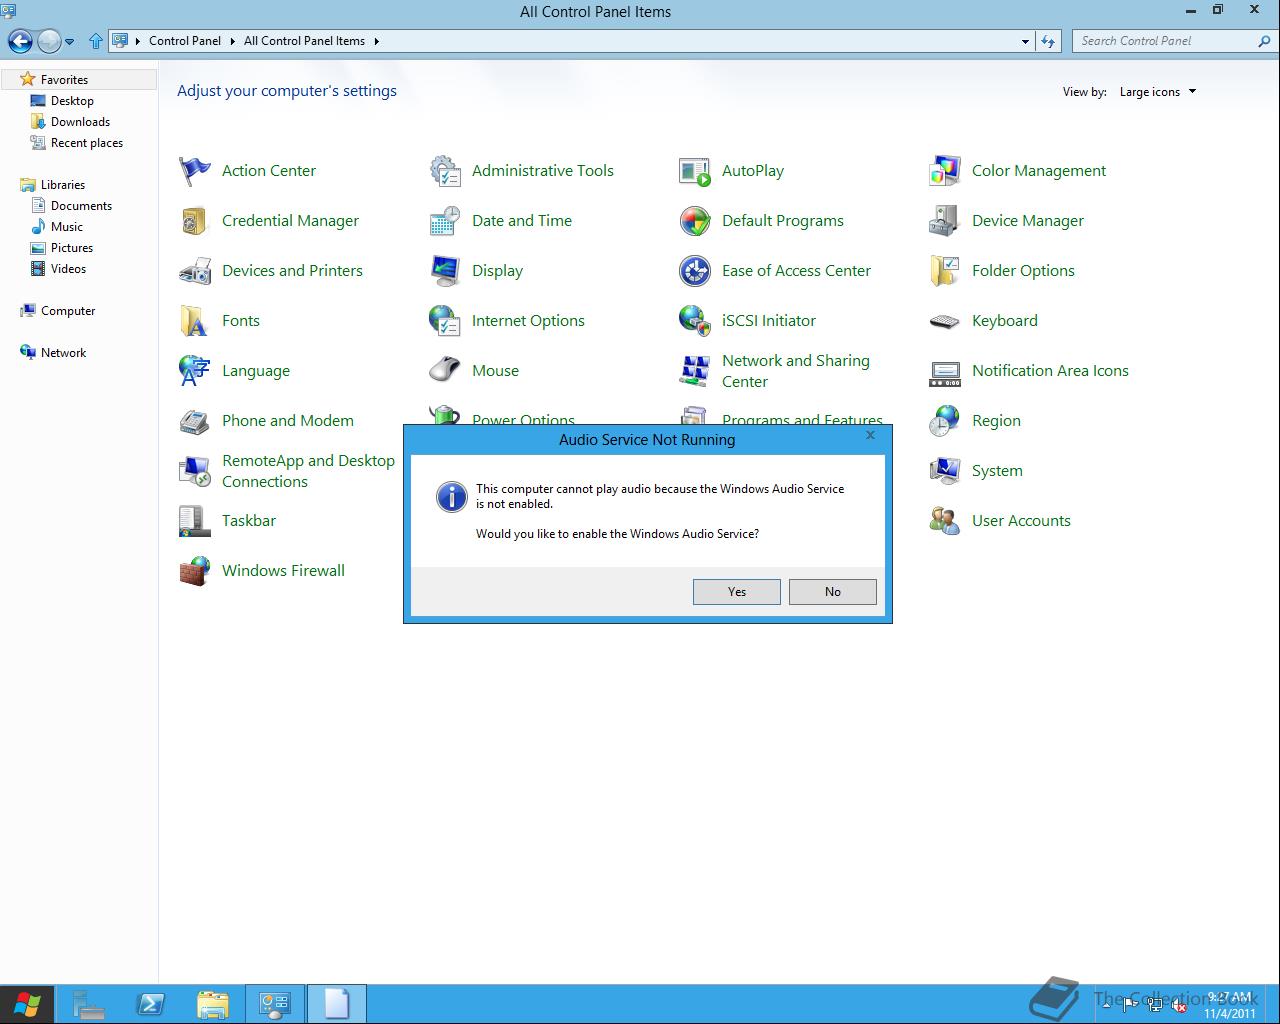This screenshot has height=1024, width=1280.
Task: Open the Credential Manager vault icon
Action: (x=195, y=221)
